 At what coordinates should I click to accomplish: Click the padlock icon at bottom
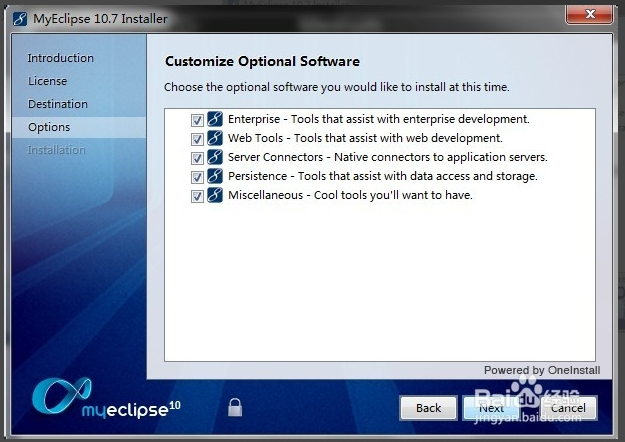point(235,407)
